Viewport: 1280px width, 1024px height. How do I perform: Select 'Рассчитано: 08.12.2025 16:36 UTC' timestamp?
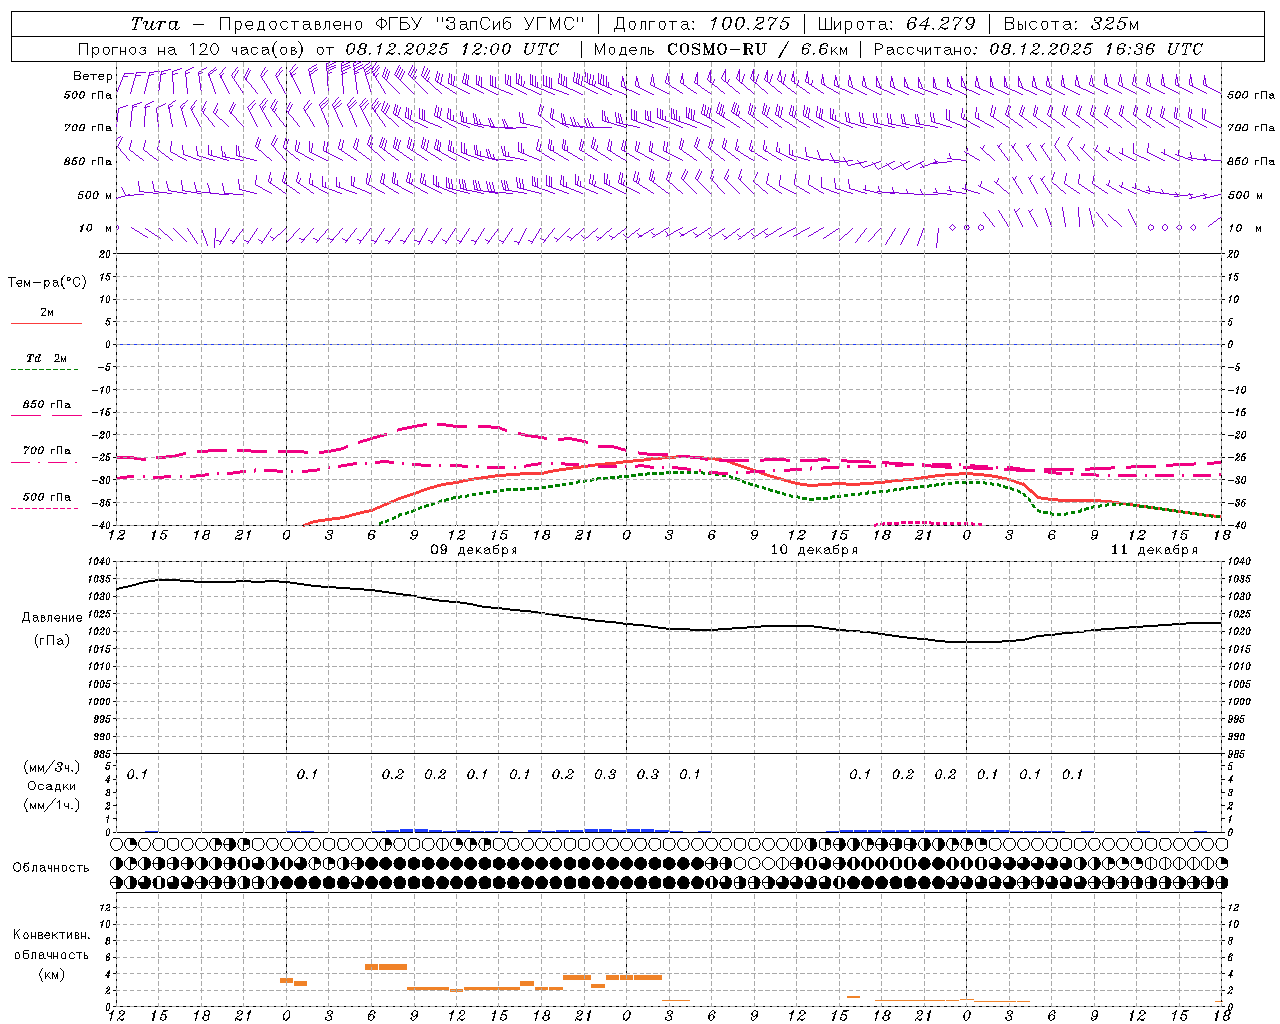1038,49
